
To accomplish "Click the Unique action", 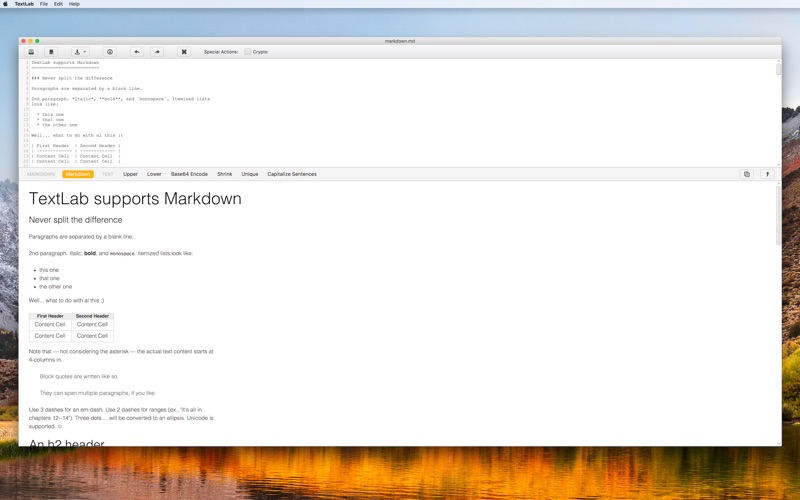I will click(x=249, y=174).
